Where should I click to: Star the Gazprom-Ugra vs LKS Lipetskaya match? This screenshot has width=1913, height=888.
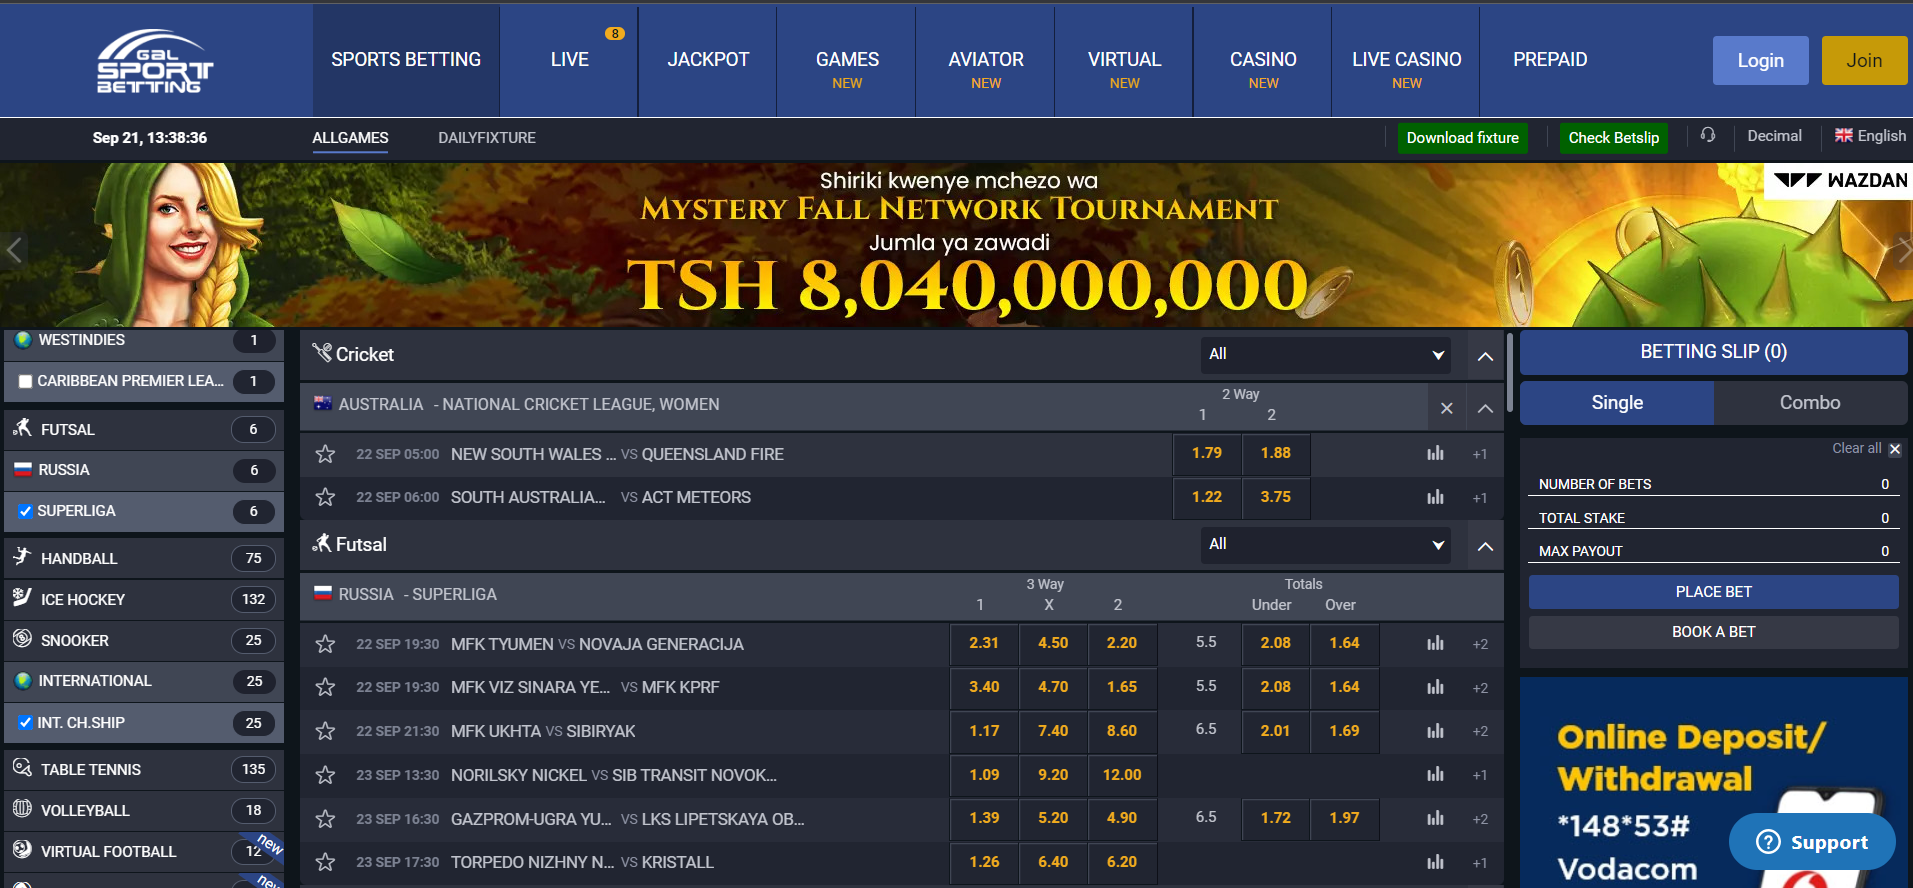pyautogui.click(x=325, y=819)
